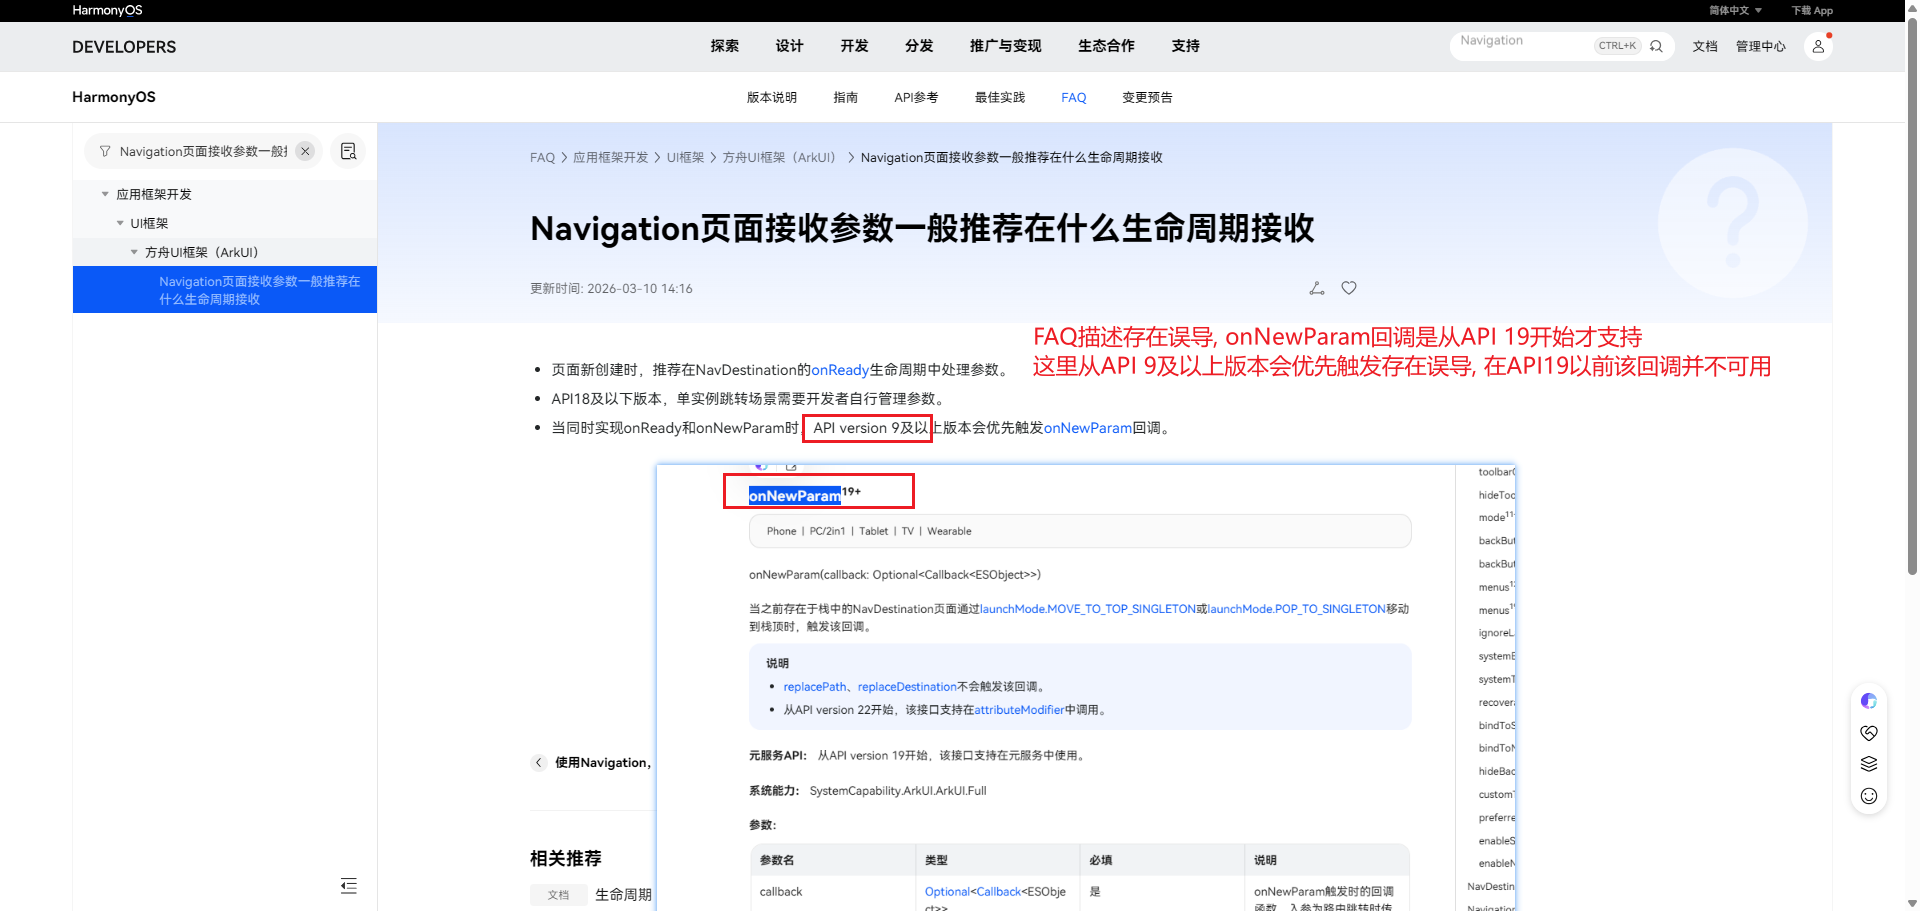Click the HarmonyOS heading in the sub-navigation bar

[x=114, y=97]
